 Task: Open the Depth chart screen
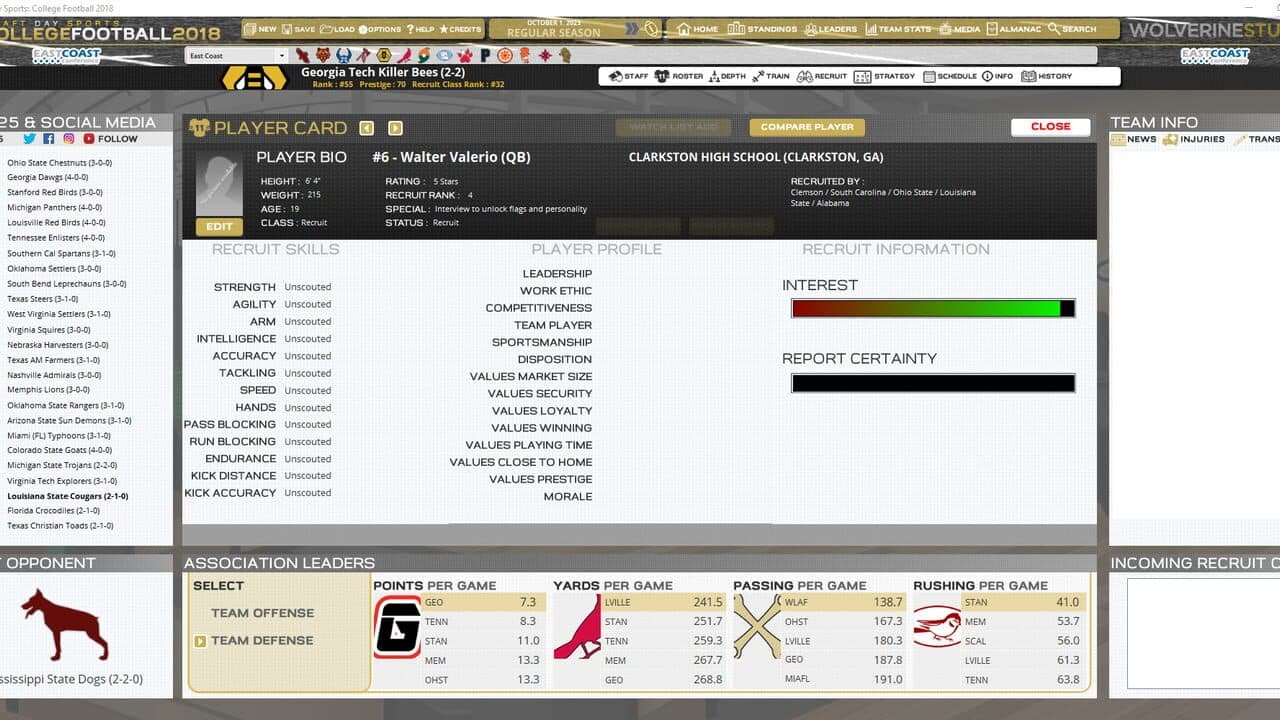[727, 76]
